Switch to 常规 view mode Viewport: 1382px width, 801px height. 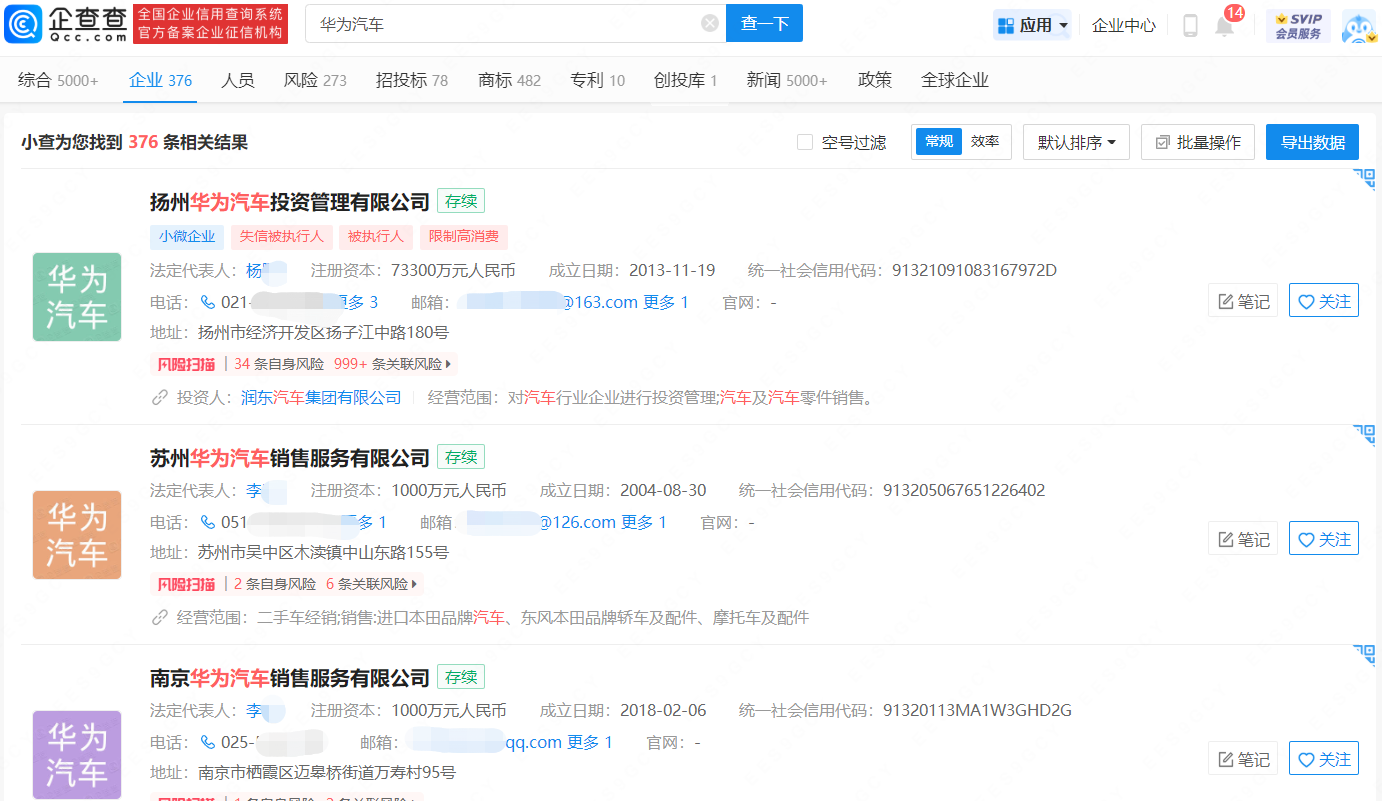click(x=939, y=142)
